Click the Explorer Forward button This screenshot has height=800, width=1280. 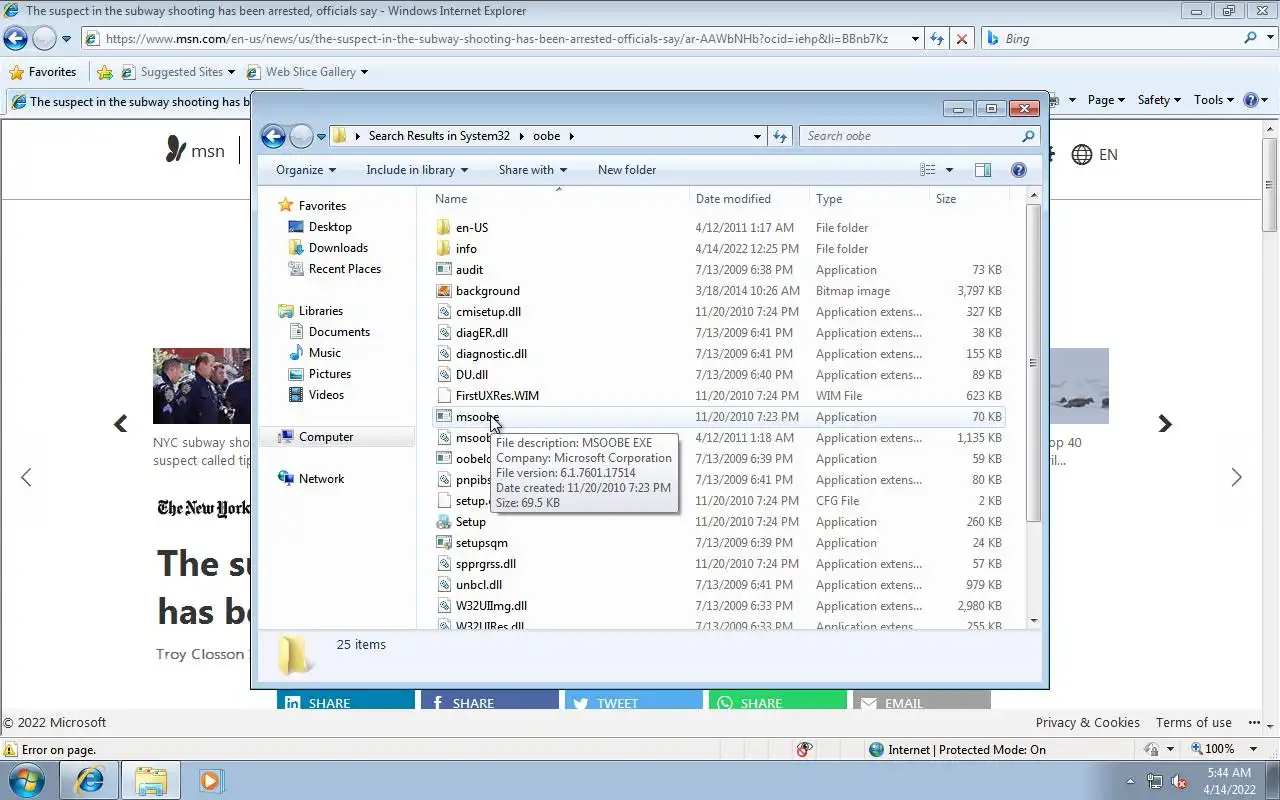pyautogui.click(x=300, y=136)
